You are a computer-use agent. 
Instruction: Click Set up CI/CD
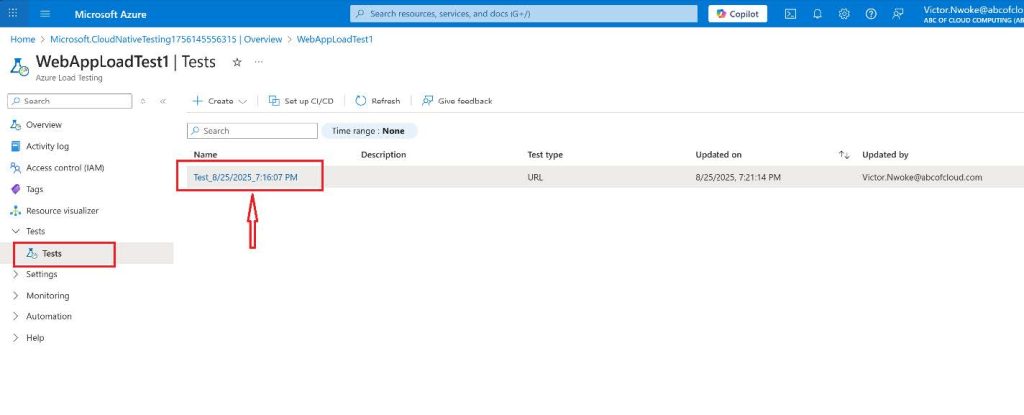click(x=301, y=101)
